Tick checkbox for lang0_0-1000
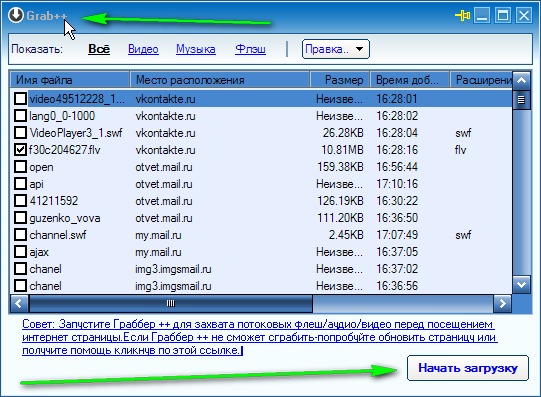 [x=20, y=116]
